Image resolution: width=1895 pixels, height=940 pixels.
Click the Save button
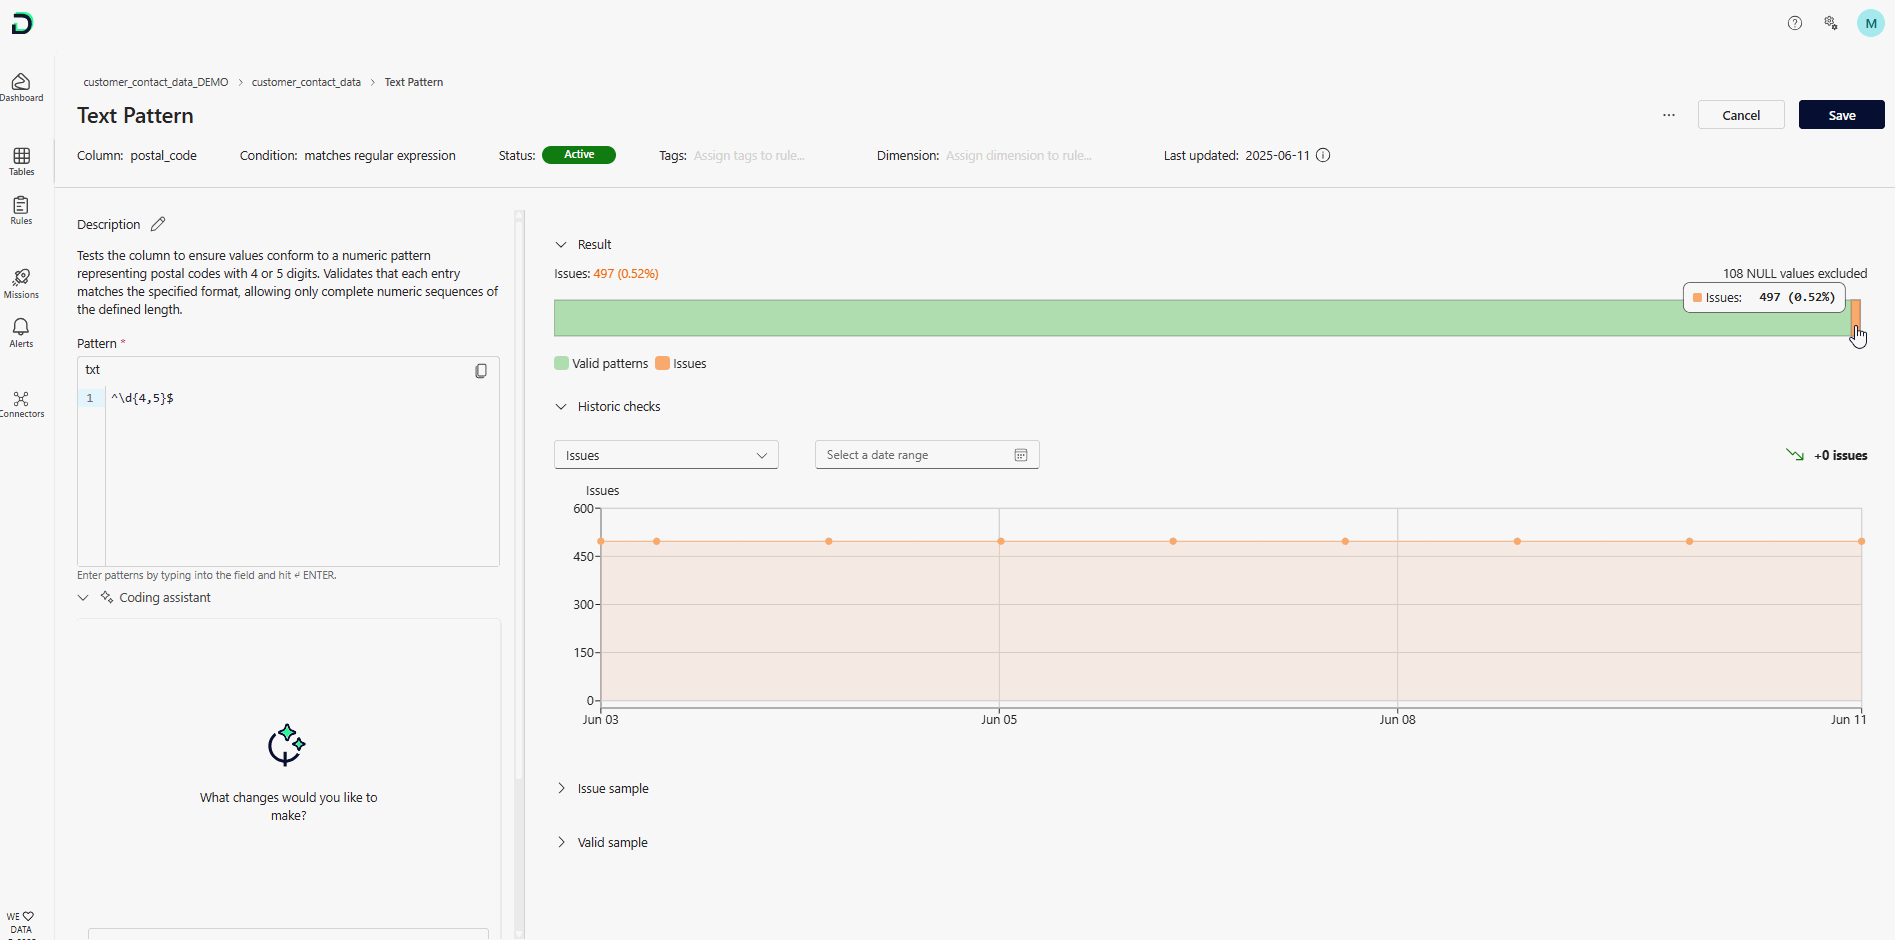[x=1841, y=115]
